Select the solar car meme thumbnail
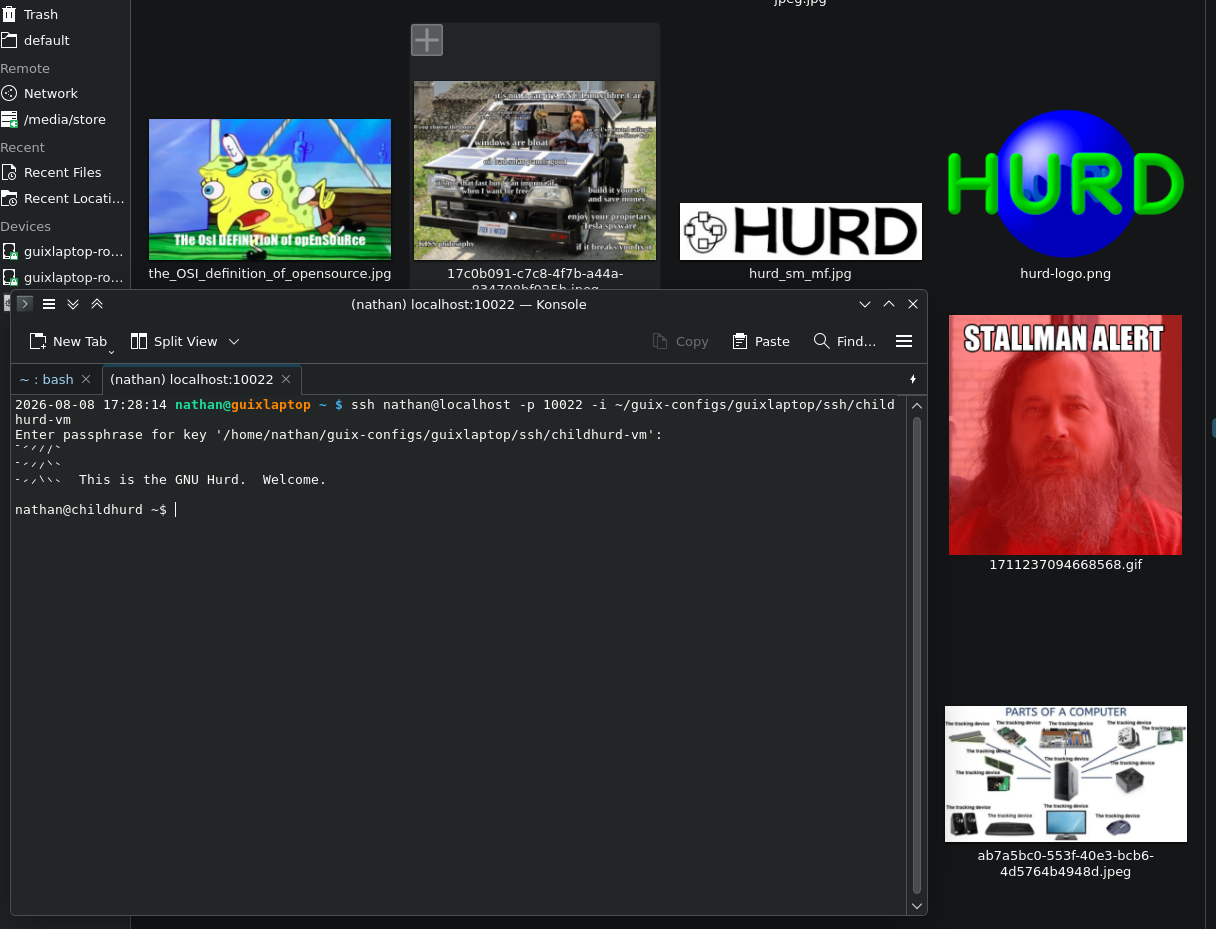Screen dimensions: 1216x929 coord(535,170)
